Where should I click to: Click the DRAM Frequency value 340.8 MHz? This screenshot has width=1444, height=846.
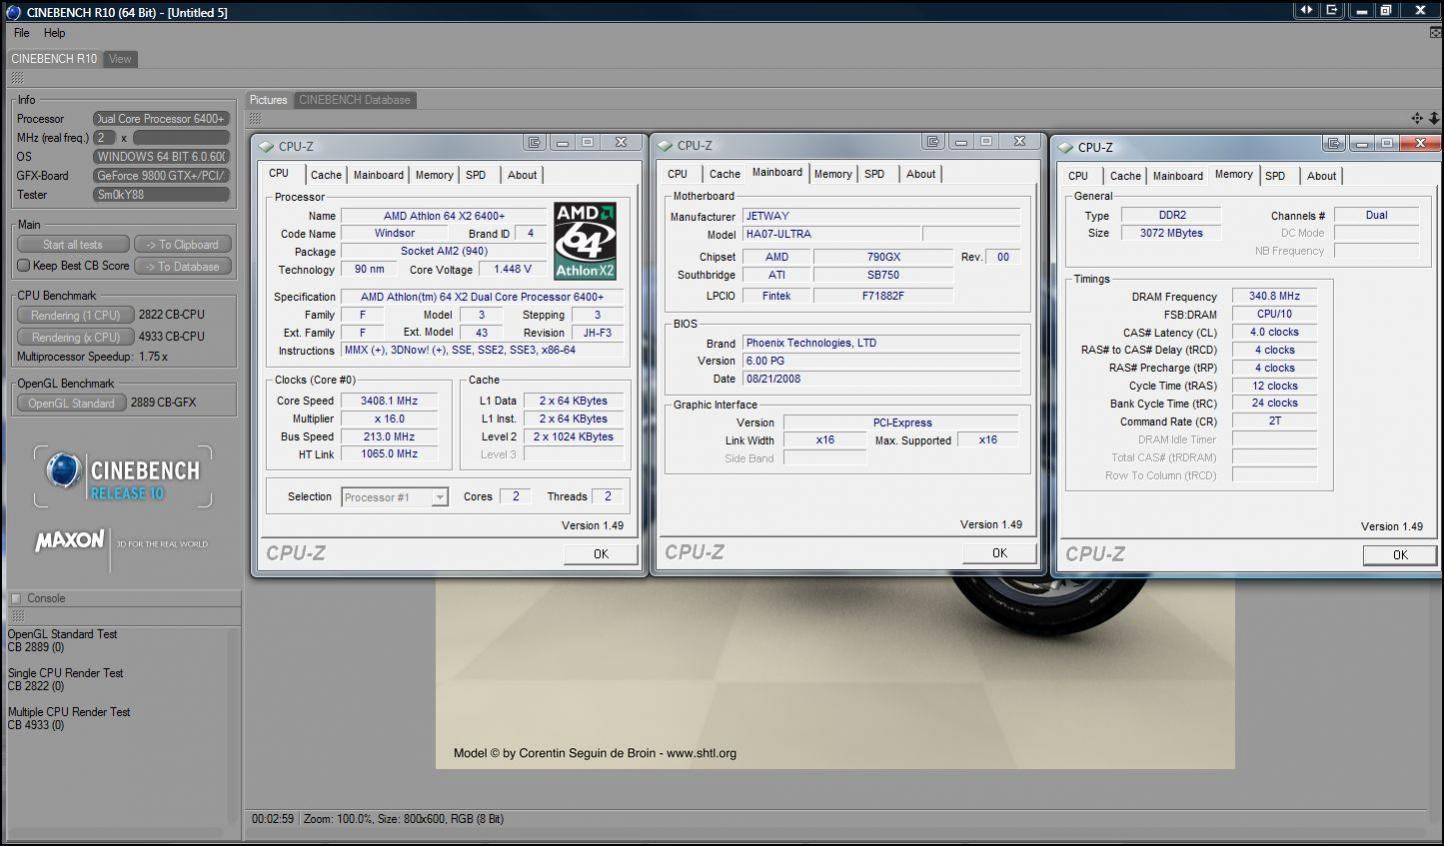pos(1274,296)
